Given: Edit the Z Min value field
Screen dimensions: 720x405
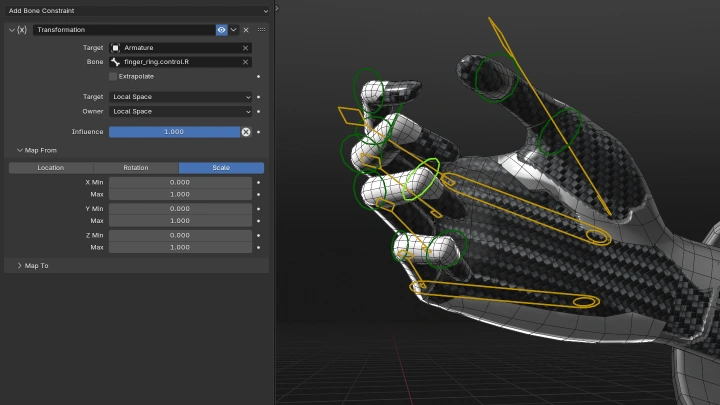Looking at the screenshot, I should [180, 235].
